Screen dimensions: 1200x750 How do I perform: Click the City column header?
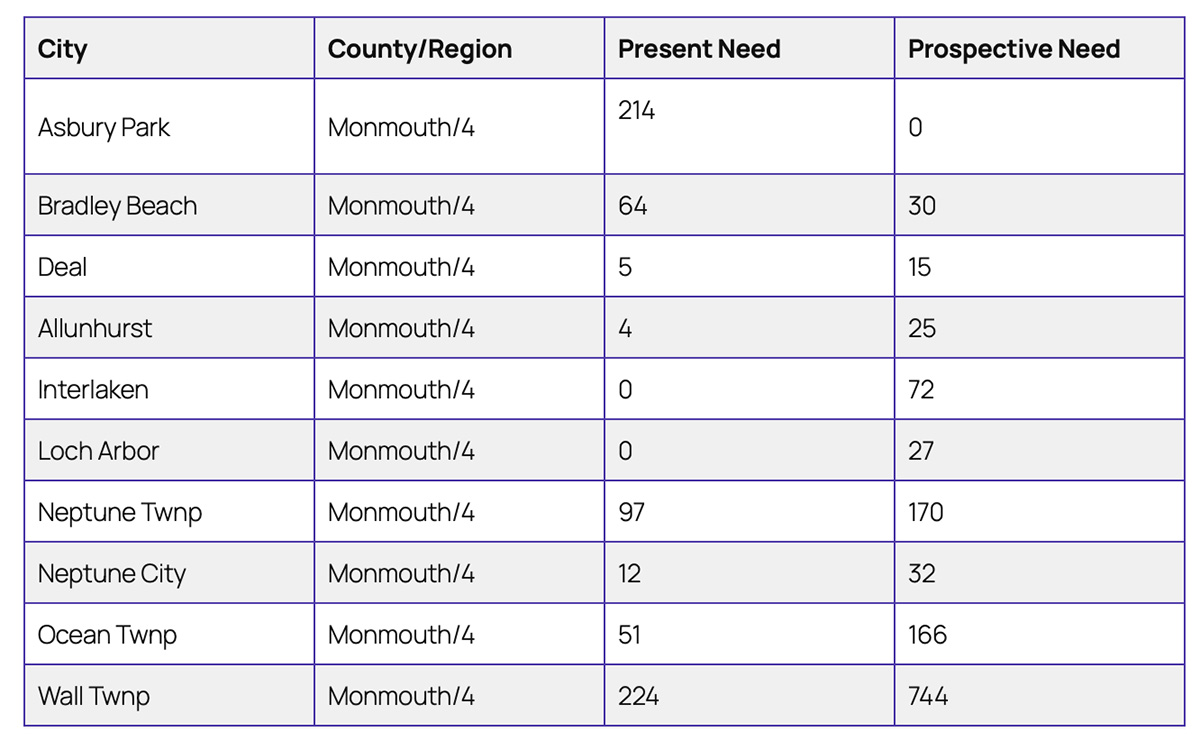63,49
